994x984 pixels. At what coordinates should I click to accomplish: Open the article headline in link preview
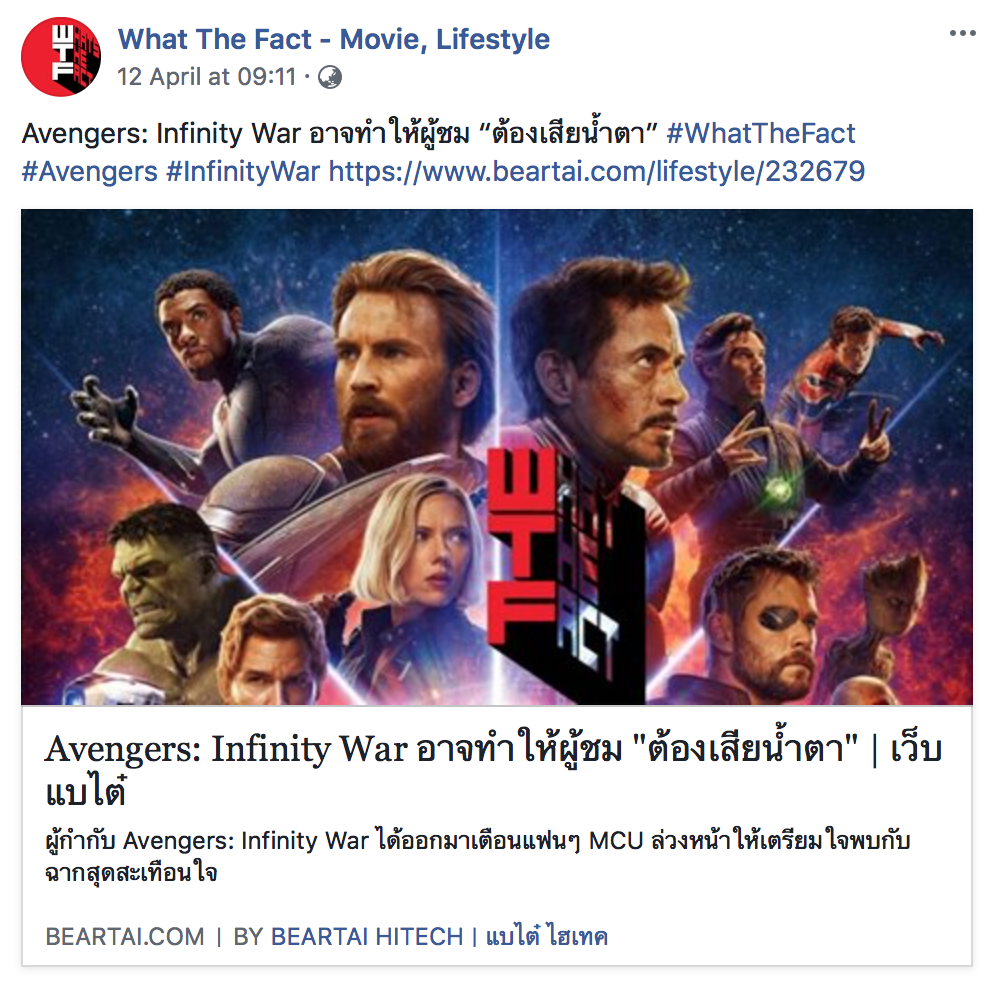click(493, 769)
